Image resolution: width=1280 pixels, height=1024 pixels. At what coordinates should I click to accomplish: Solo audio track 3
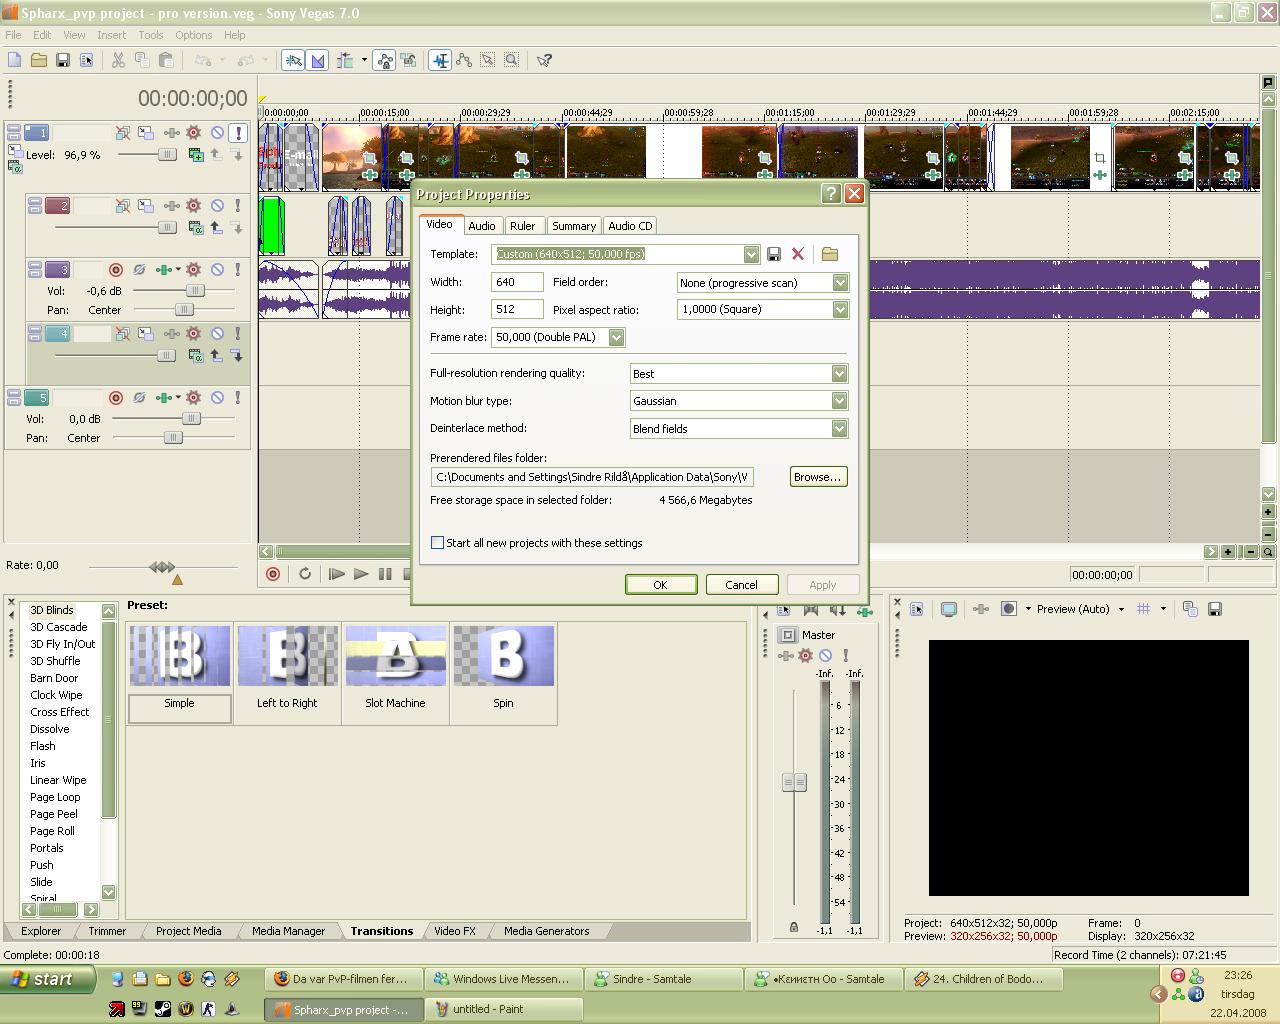coord(238,269)
